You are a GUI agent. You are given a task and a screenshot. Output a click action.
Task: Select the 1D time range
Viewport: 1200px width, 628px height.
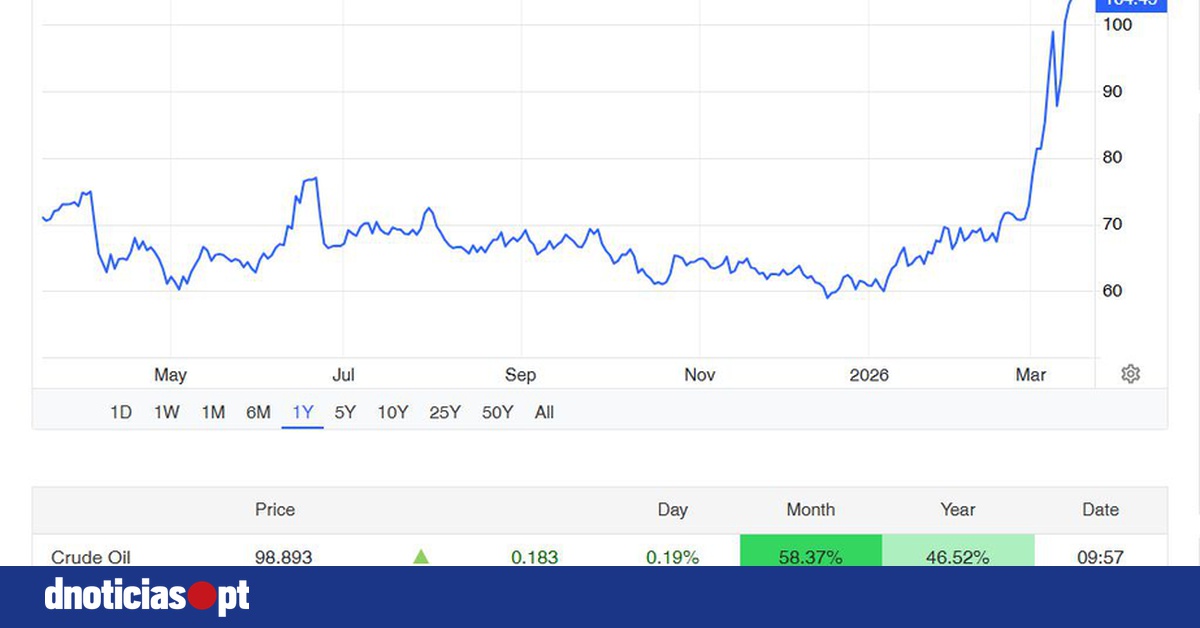pos(120,412)
